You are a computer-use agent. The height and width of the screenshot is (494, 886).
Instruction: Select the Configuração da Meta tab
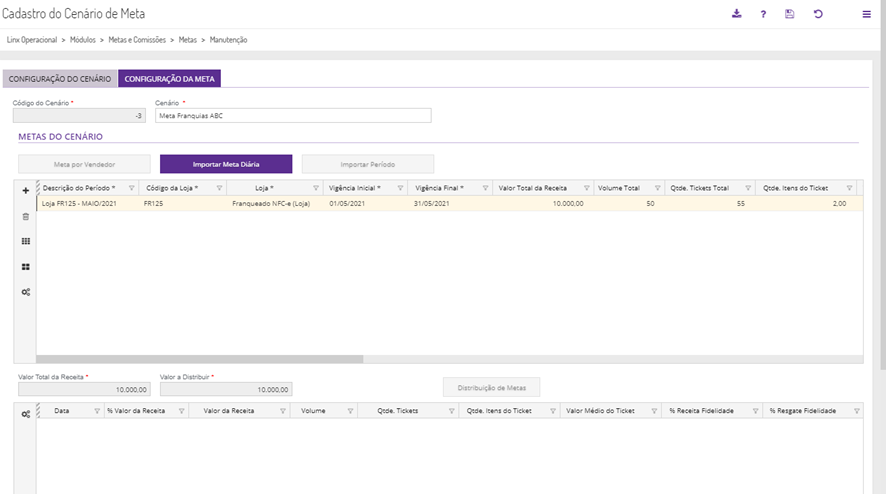pos(169,78)
